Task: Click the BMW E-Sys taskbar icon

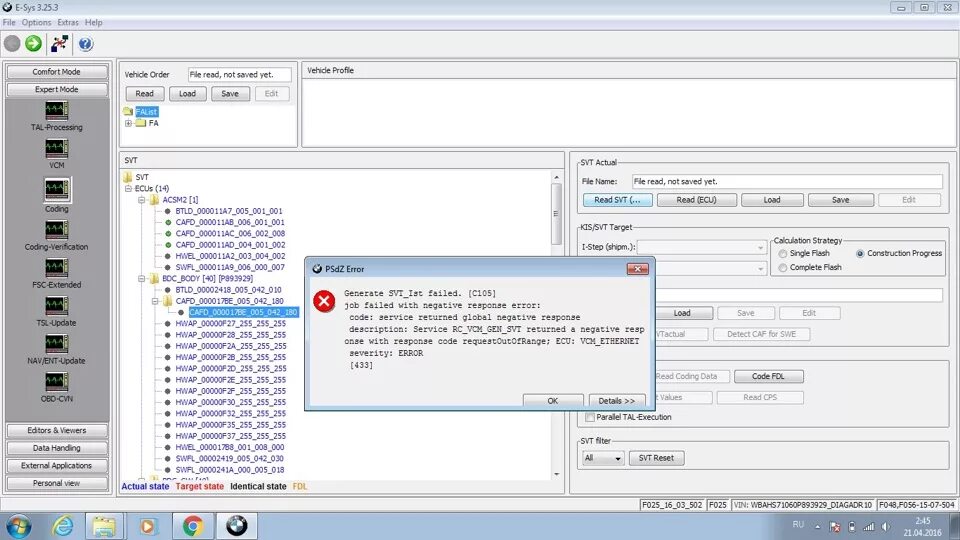Action: pos(236,526)
